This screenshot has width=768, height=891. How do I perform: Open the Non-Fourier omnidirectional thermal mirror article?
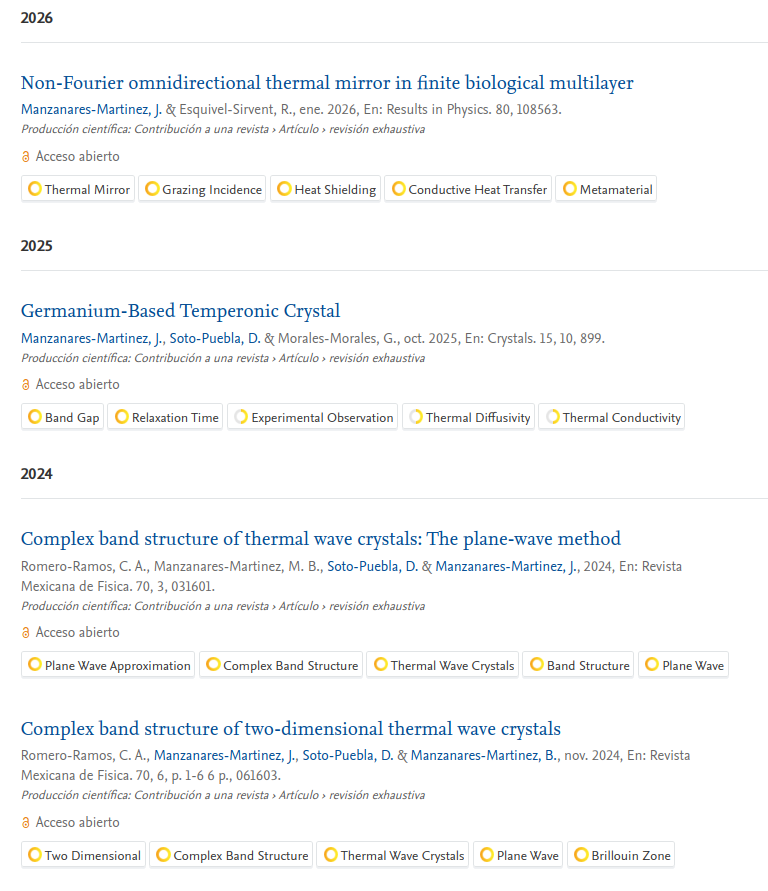click(327, 83)
